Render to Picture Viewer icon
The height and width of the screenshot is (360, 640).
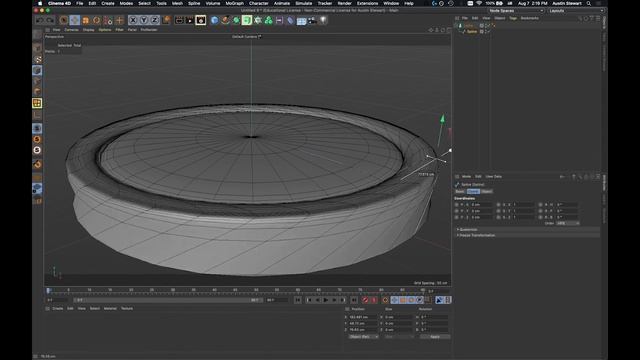tap(190, 20)
